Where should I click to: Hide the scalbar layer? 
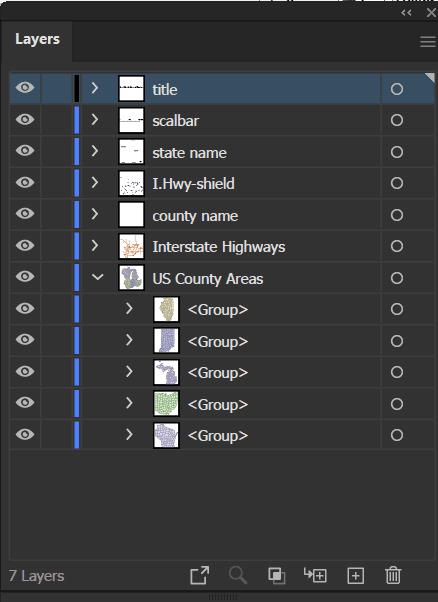(25, 120)
